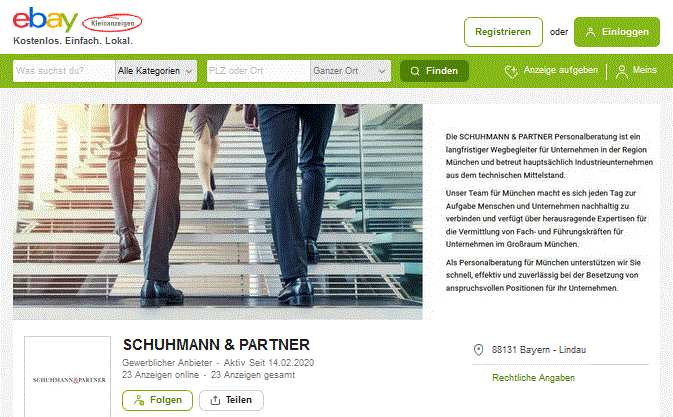This screenshot has width=673, height=417.
Task: Click the location pin icon beside 88131 Bayern
Action: click(478, 350)
